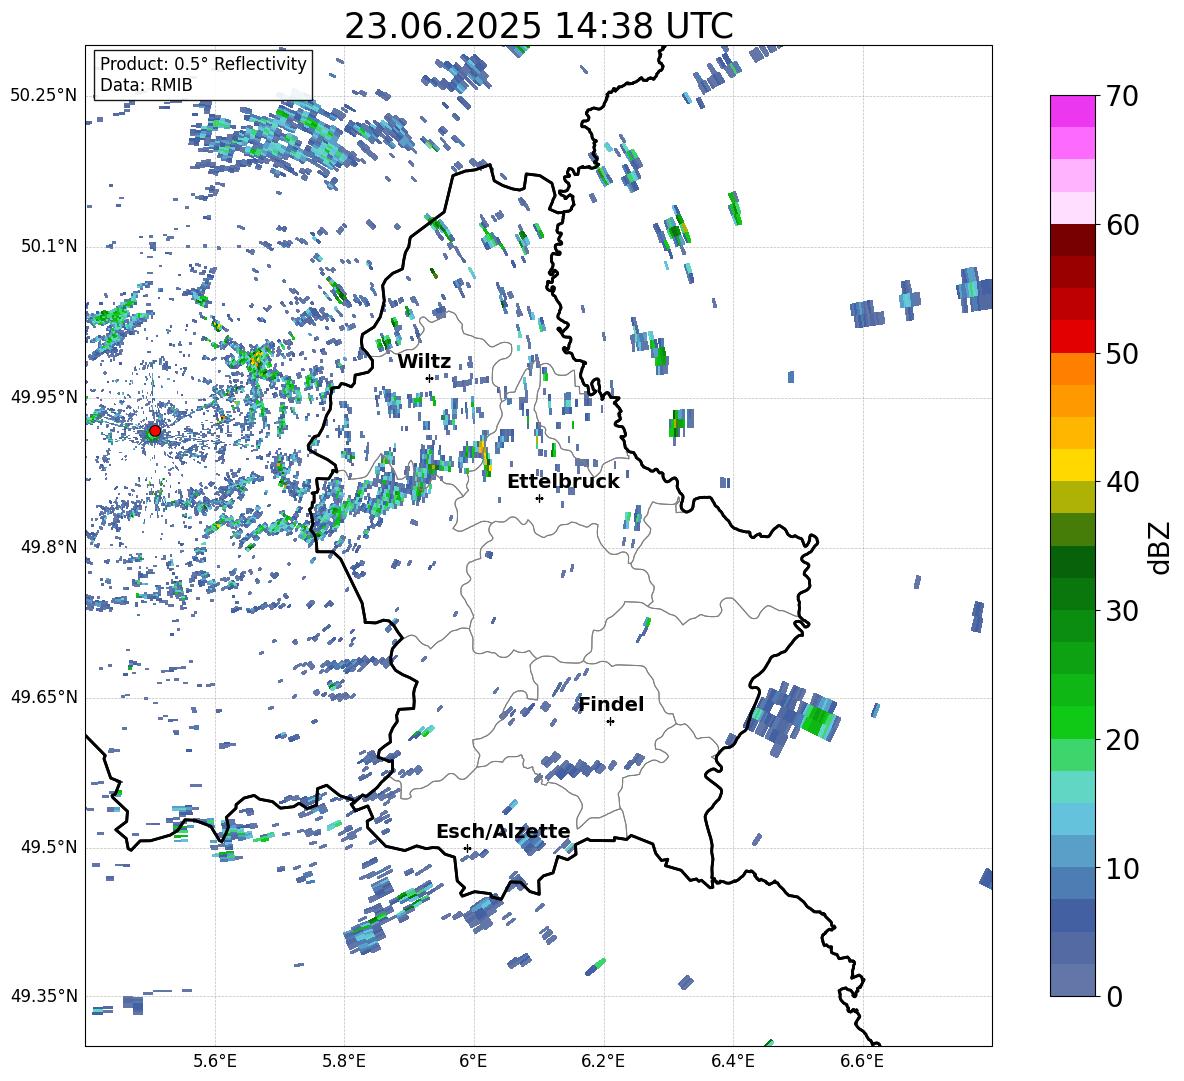Click the 50.25°N latitude label
This screenshot has width=1184, height=1081.
coord(44,96)
